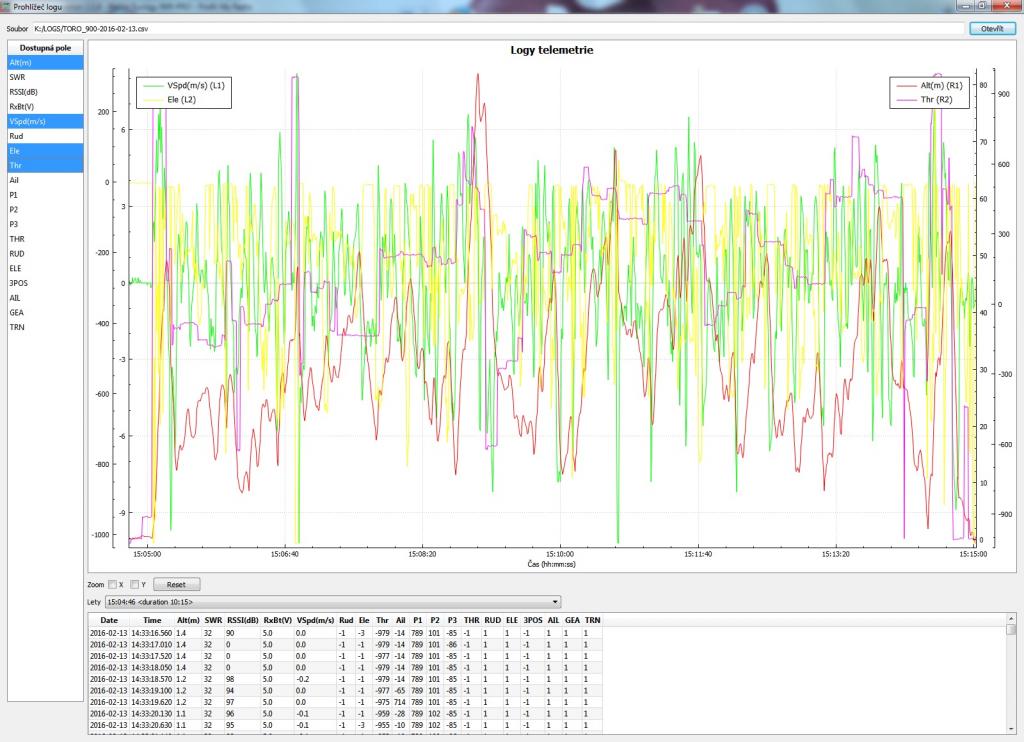Select RxBt(V) field in the list
This screenshot has width=1024, height=742.
point(45,106)
